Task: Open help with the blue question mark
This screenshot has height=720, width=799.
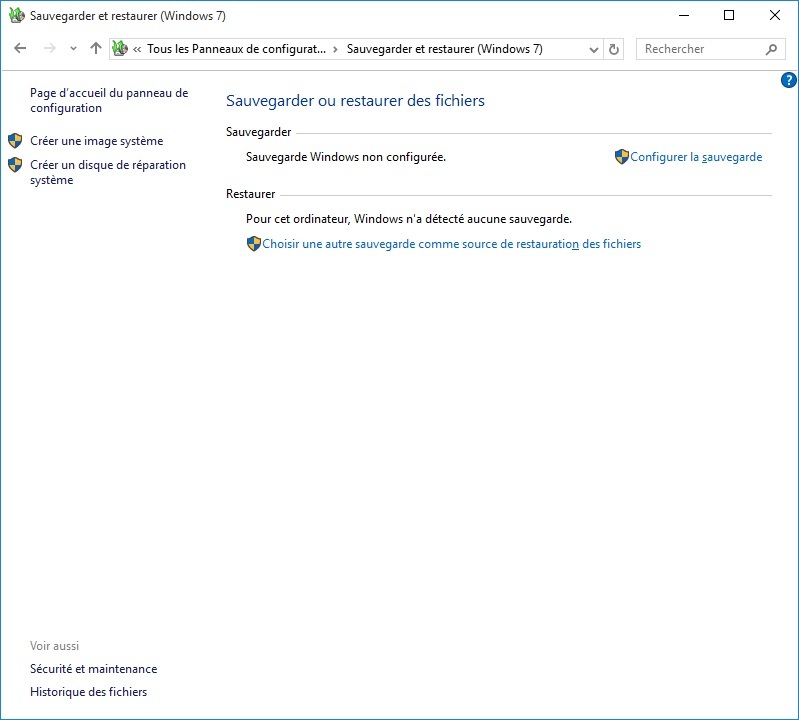Action: [x=788, y=80]
